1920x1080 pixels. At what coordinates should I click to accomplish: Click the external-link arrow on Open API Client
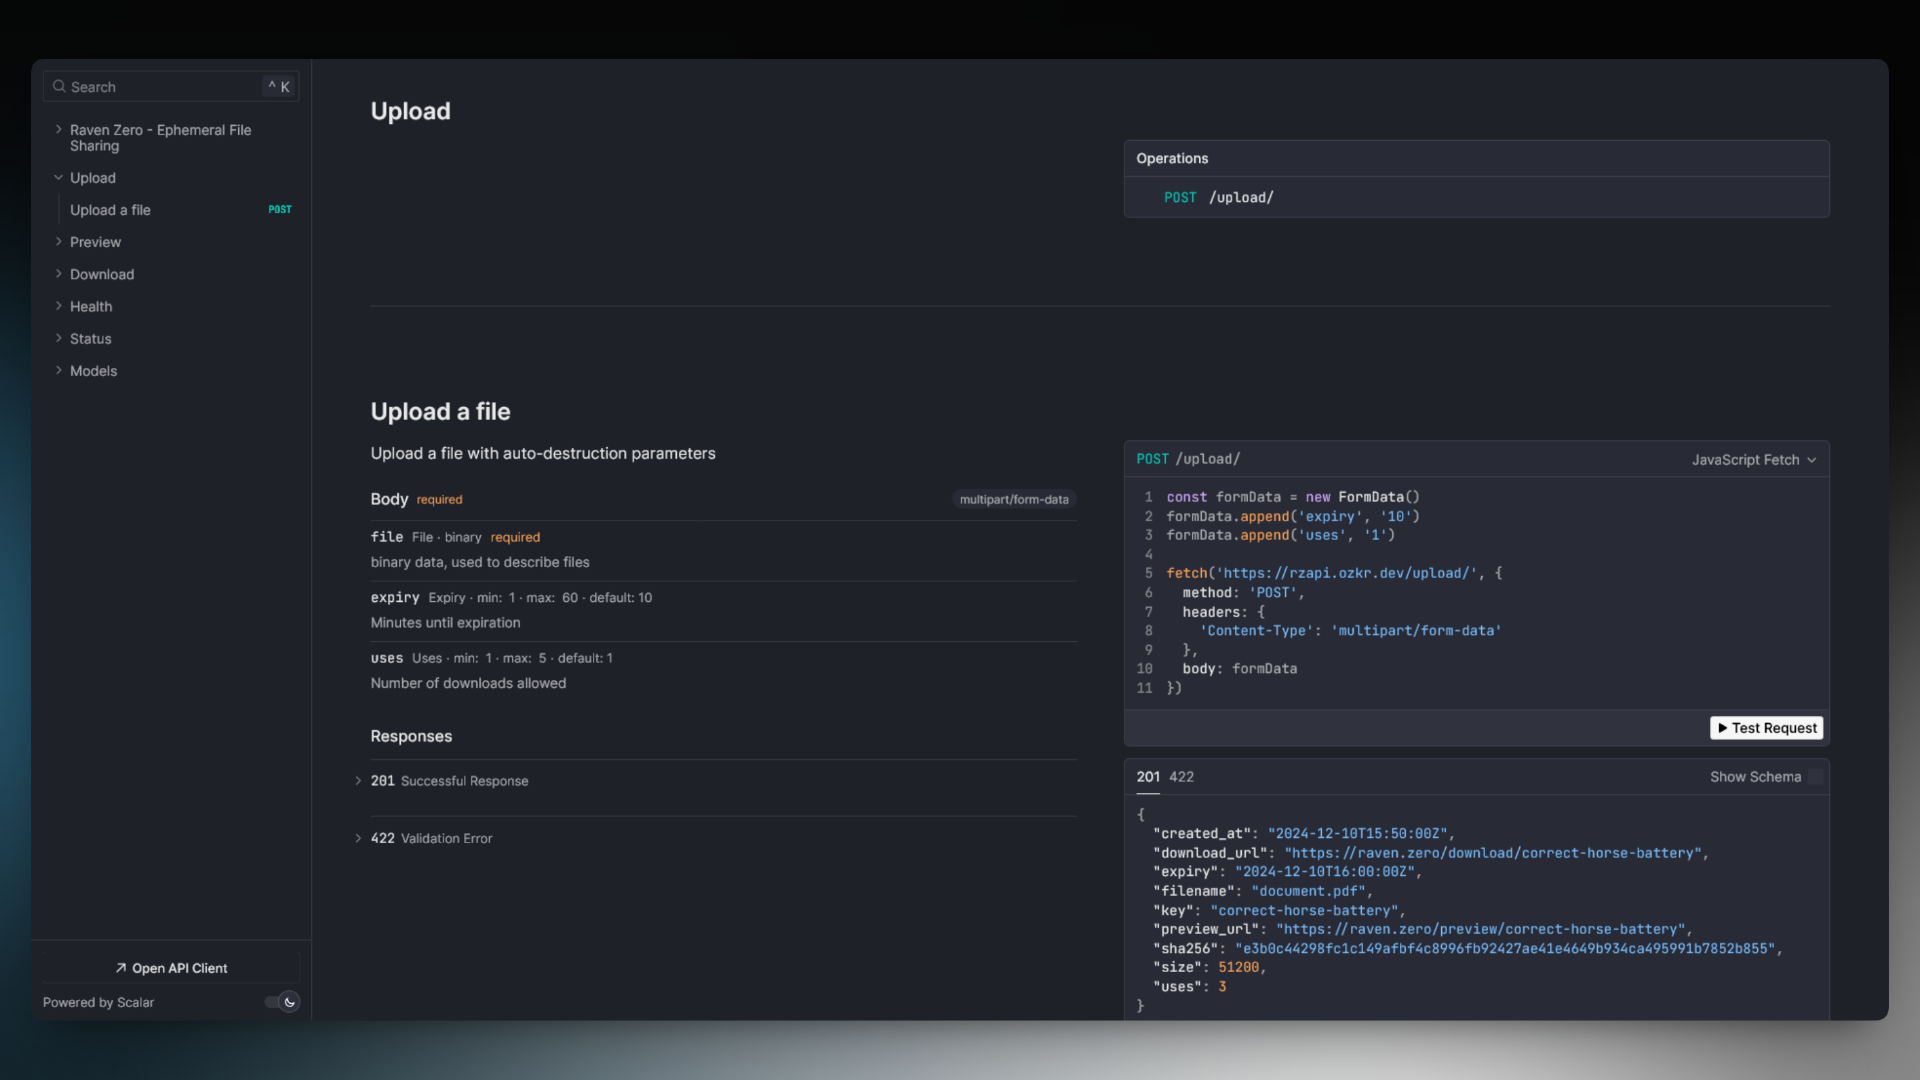(119, 967)
